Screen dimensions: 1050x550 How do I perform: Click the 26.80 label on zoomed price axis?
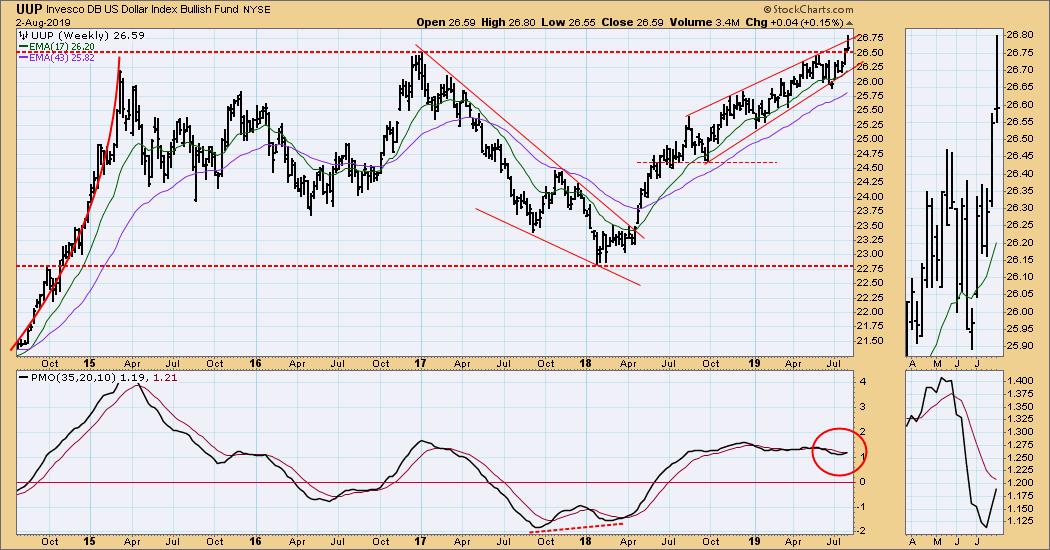click(1019, 35)
